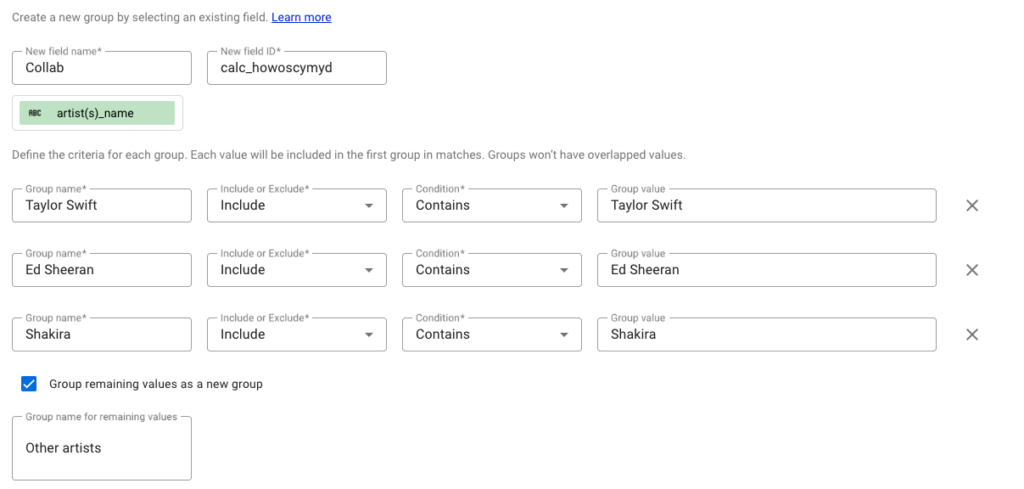
Task: Expand Include or Exclude dropdown for Ed Sheeran
Action: click(296, 270)
